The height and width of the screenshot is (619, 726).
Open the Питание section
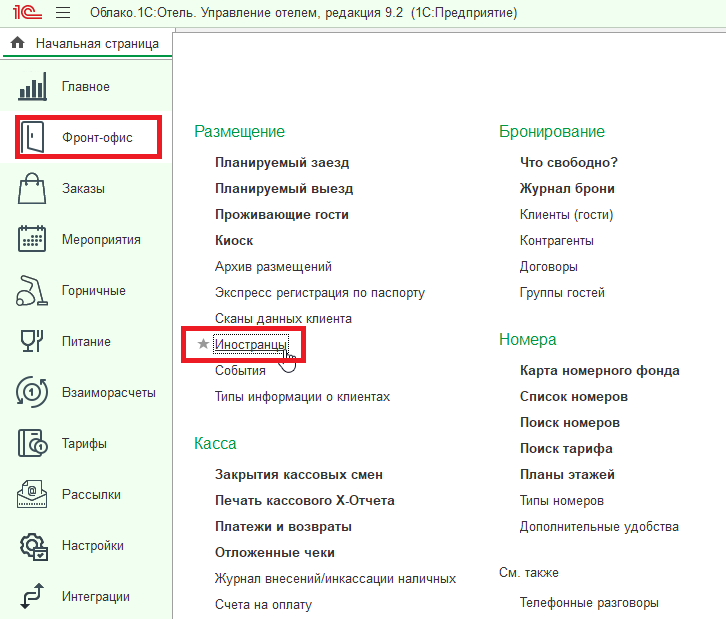pyautogui.click(x=87, y=341)
